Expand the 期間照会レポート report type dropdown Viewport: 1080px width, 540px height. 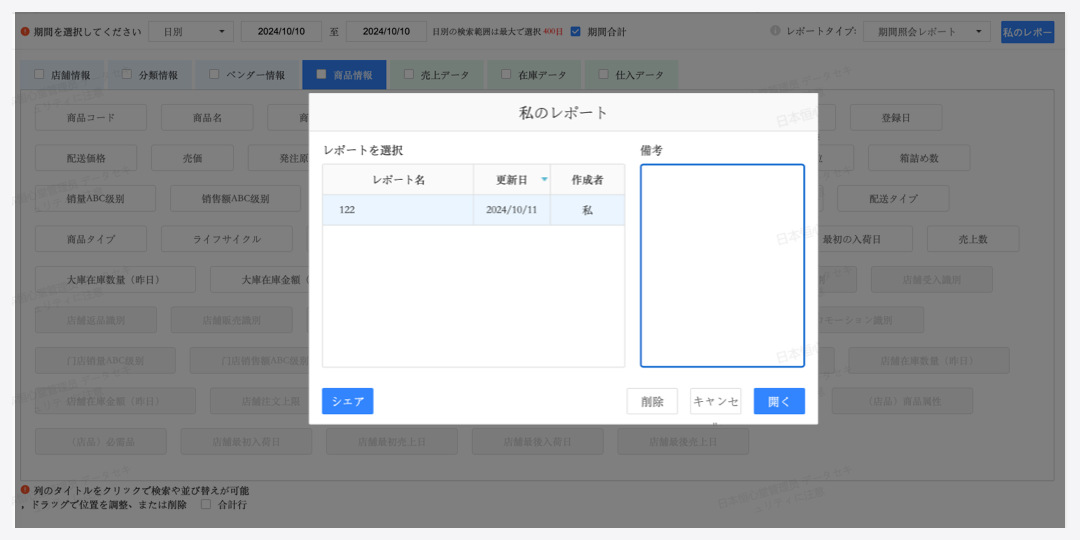point(926,32)
